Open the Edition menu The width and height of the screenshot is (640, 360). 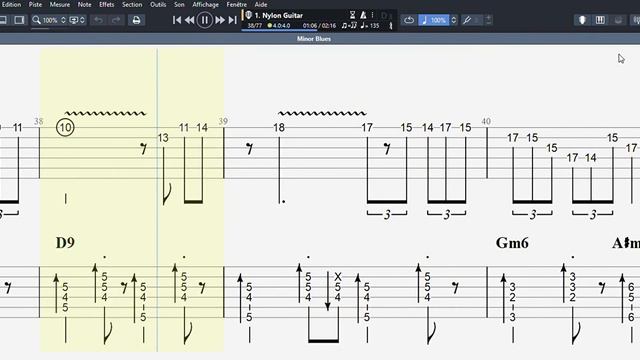click(x=11, y=4)
